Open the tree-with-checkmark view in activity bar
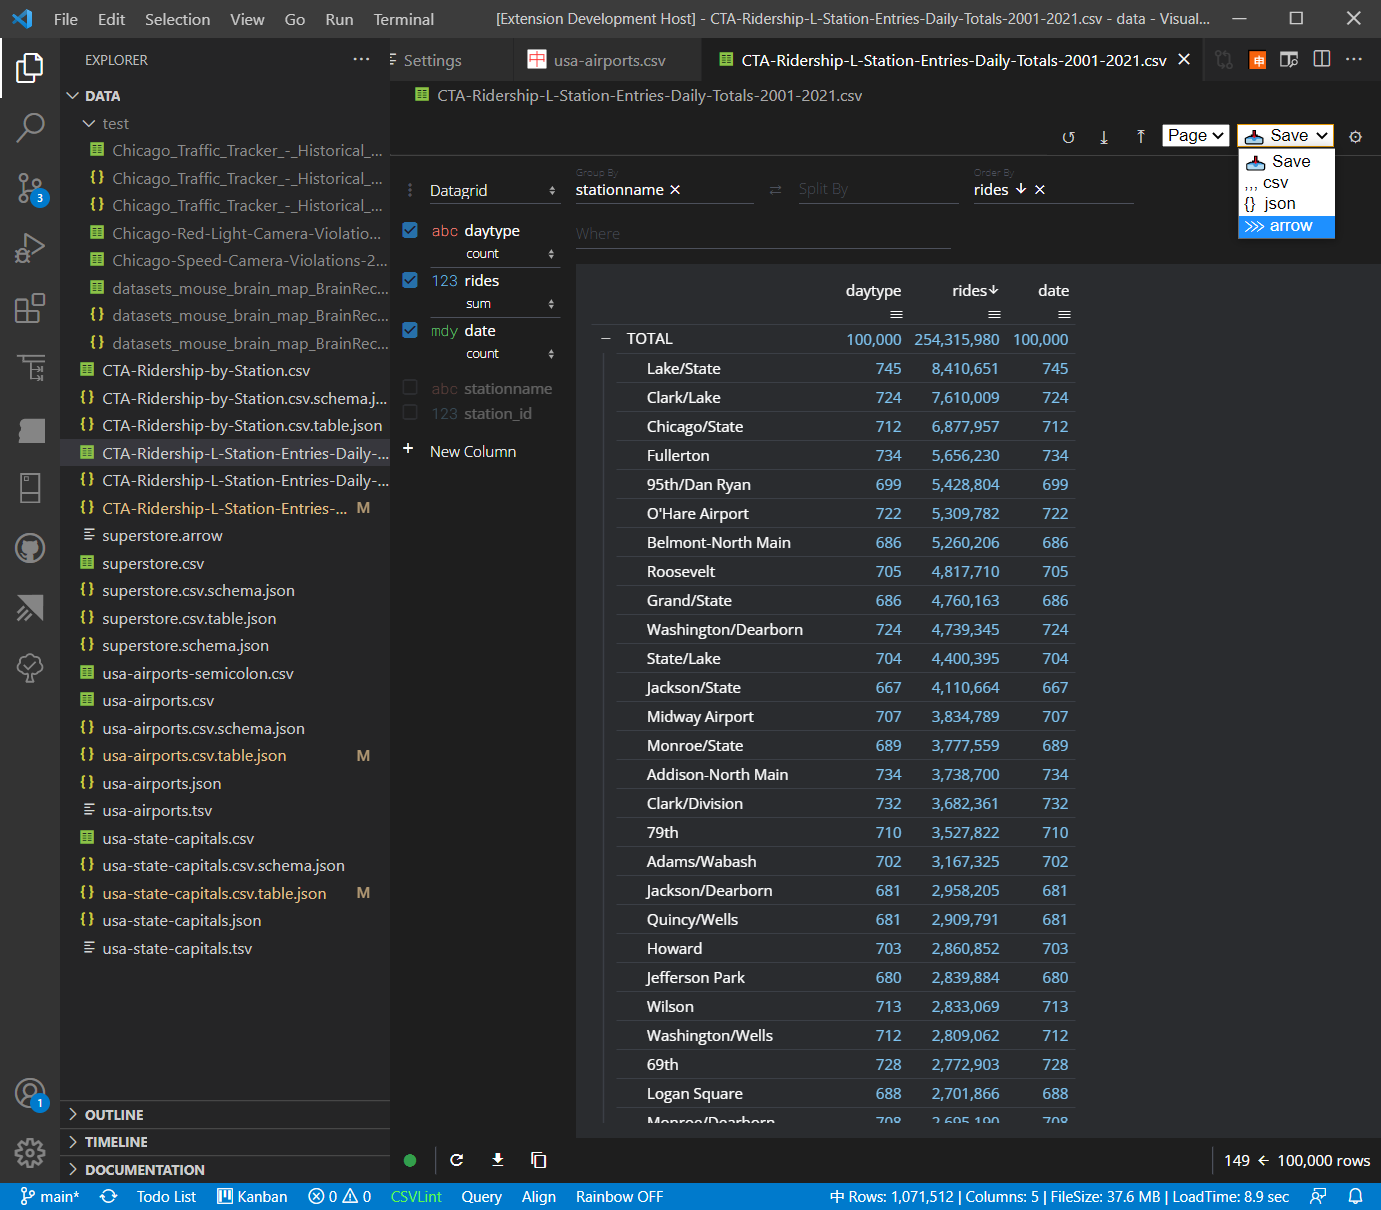Viewport: 1381px width, 1210px height. click(30, 668)
